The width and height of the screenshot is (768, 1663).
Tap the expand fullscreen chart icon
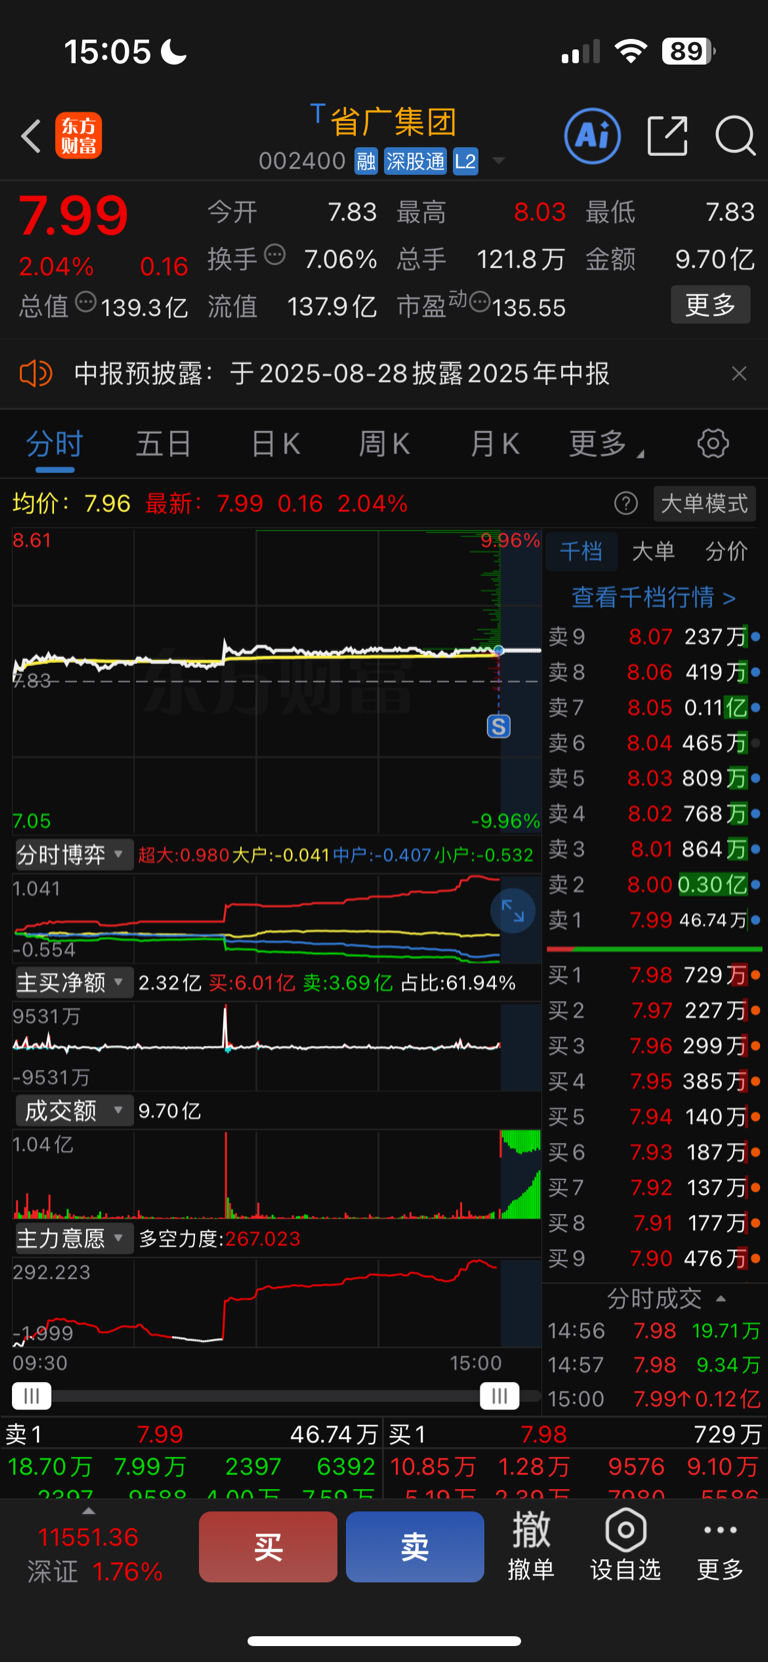click(513, 911)
